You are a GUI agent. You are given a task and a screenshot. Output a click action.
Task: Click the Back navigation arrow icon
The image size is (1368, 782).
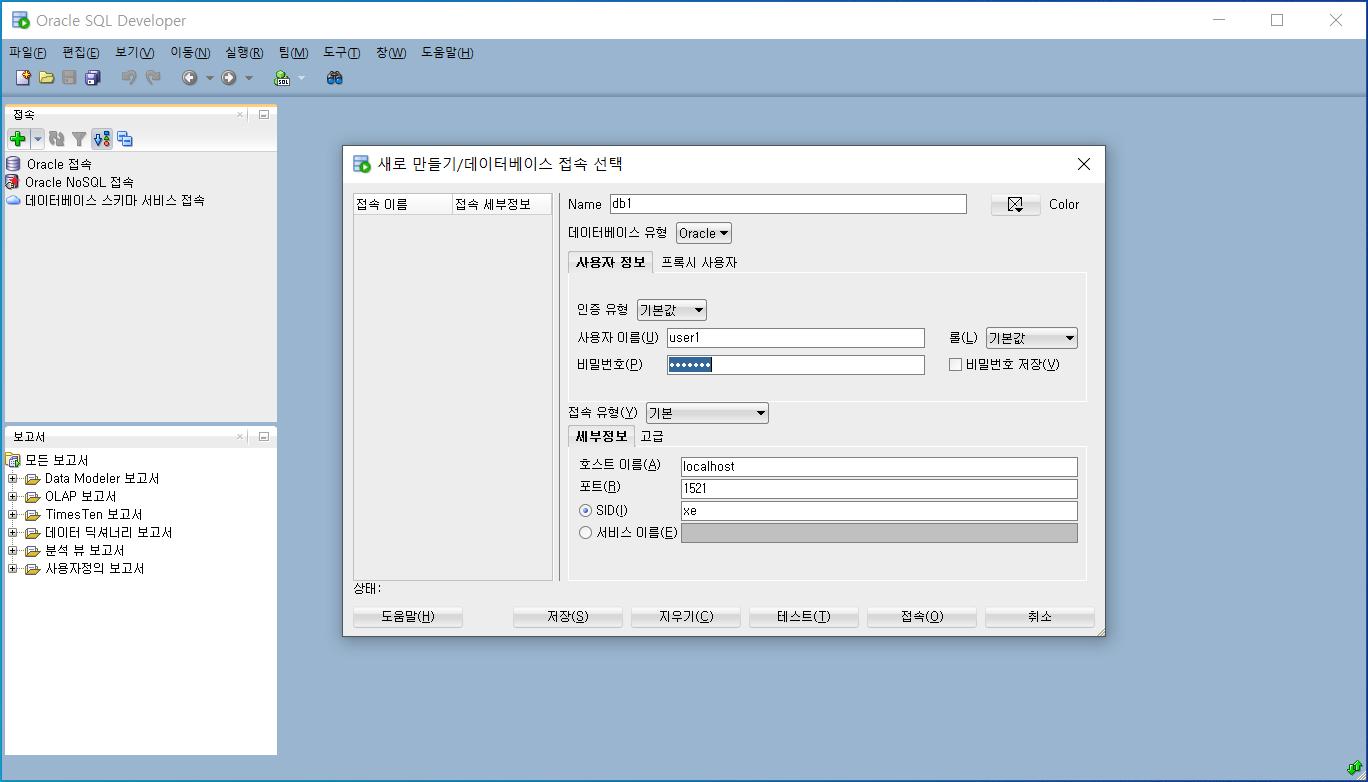[x=189, y=78]
